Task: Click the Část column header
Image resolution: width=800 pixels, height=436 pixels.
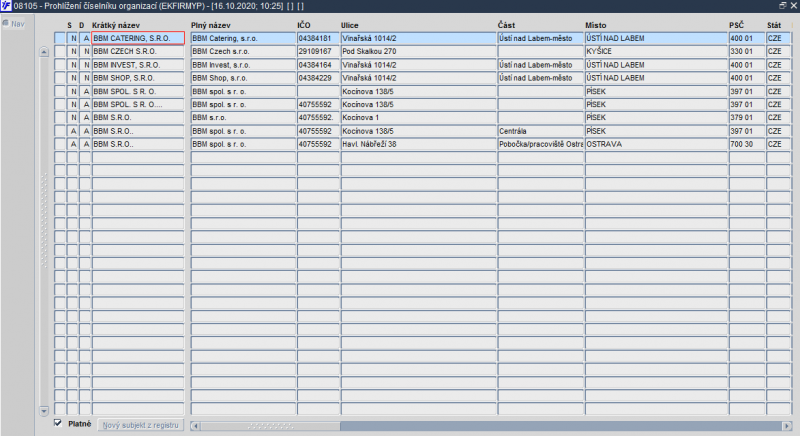Action: 506,25
